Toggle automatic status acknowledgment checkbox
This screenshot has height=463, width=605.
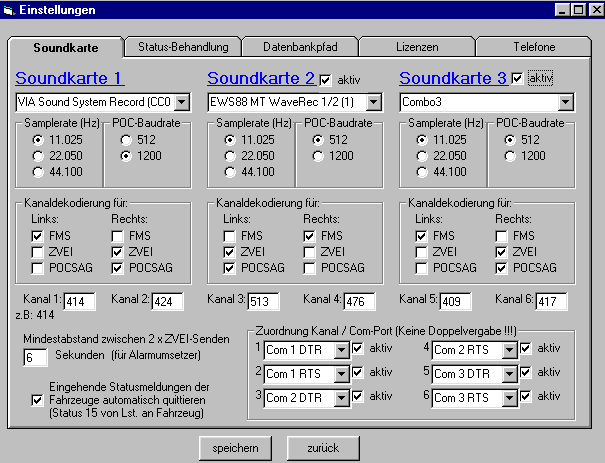tap(36, 400)
